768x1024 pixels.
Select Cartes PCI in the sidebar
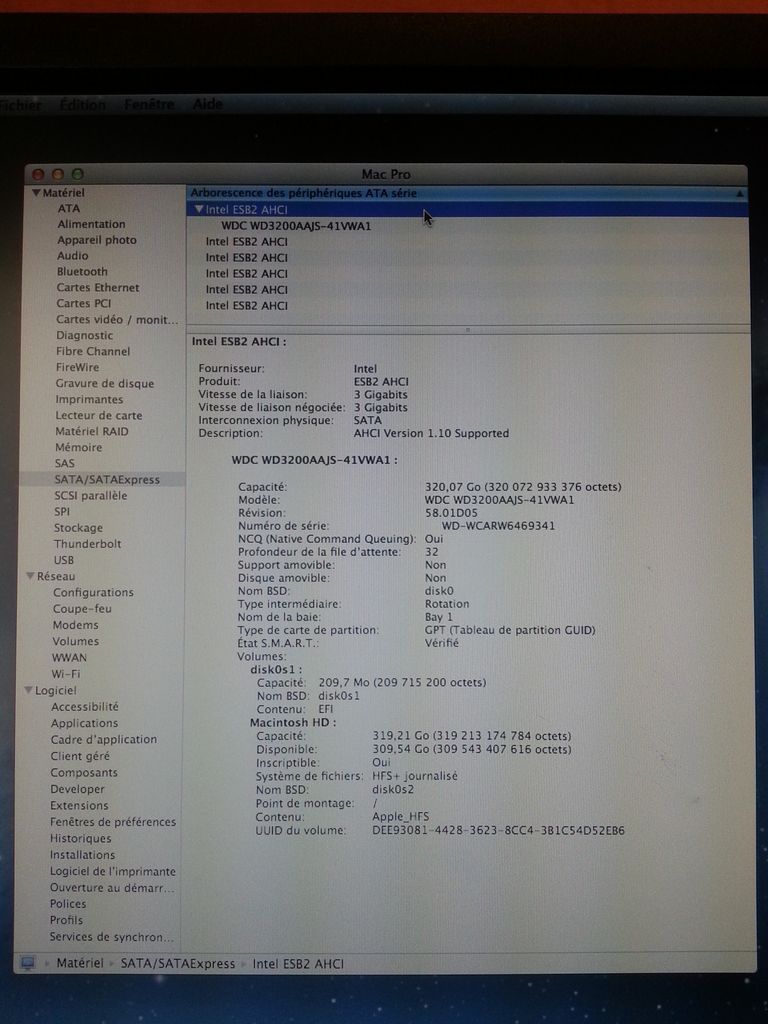tap(84, 303)
